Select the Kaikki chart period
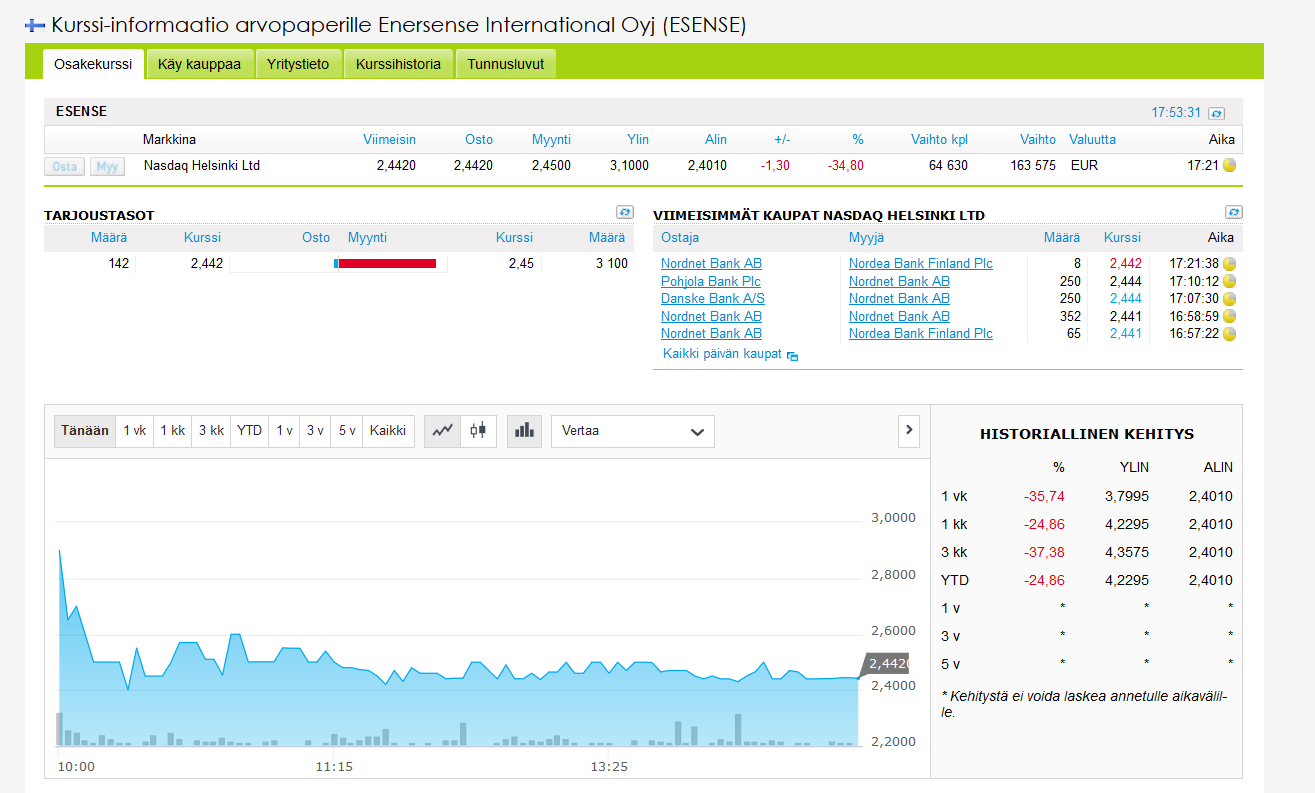The height and width of the screenshot is (793, 1315). pyautogui.click(x=388, y=430)
